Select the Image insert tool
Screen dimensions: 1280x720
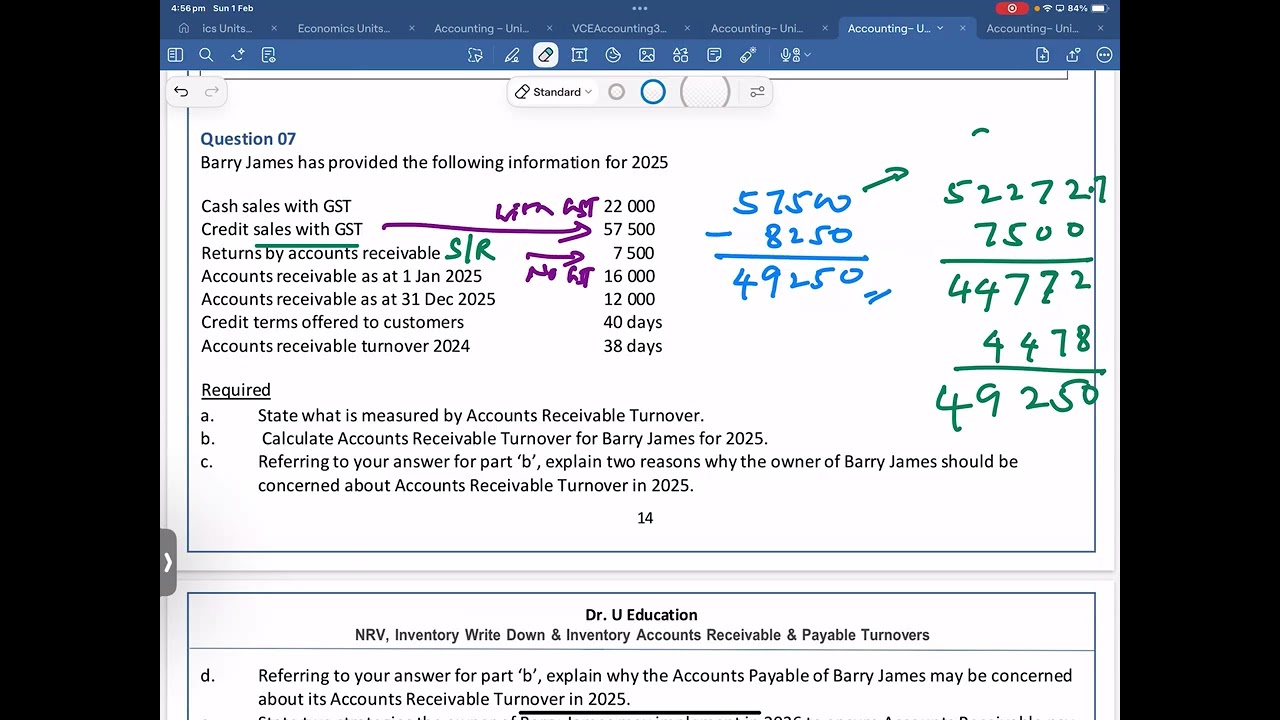(x=647, y=55)
